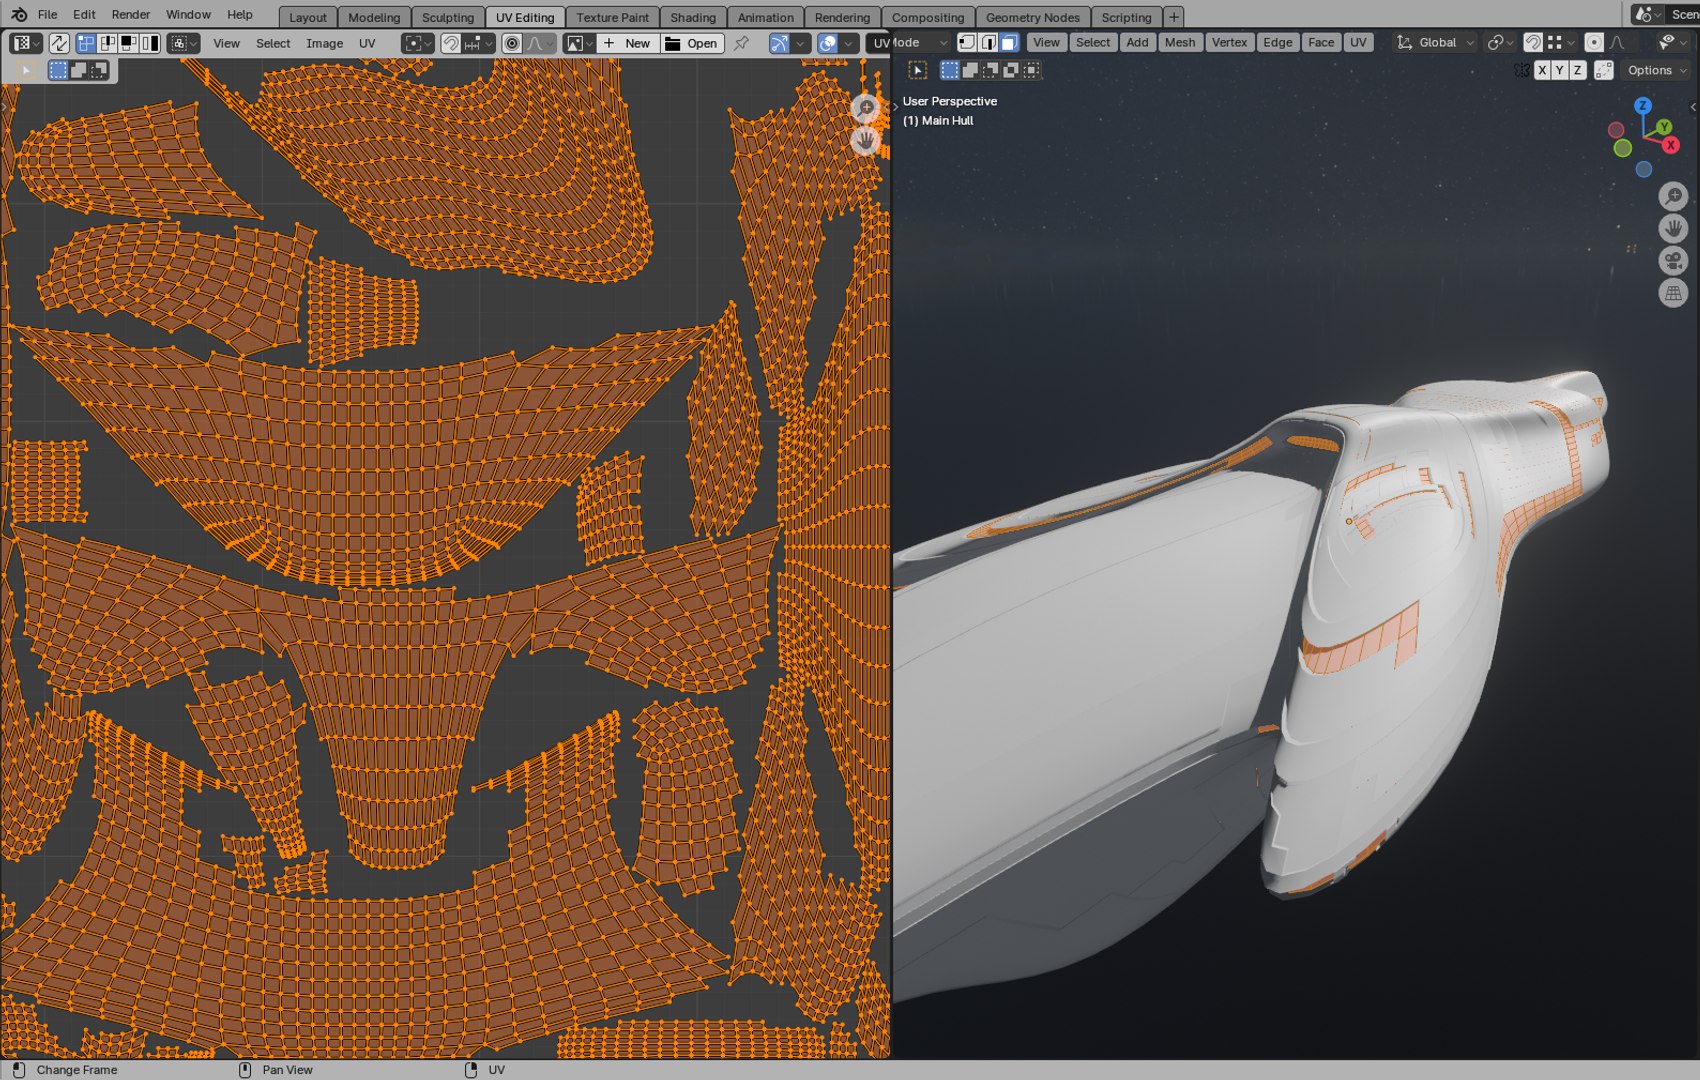Switch perspective/orthographic grid icon
Viewport: 1700px width, 1080px height.
(x=1673, y=293)
